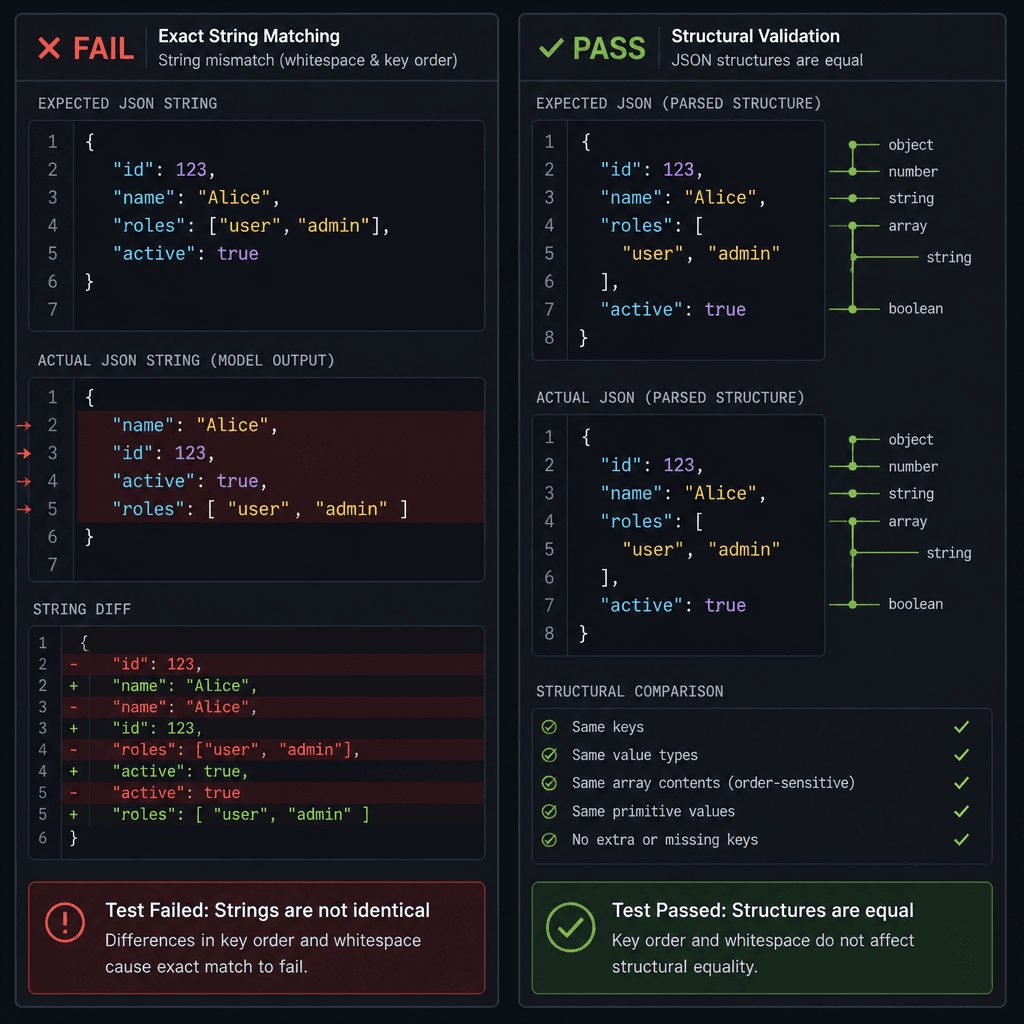The height and width of the screenshot is (1024, 1024).
Task: Click the STRUCTURAL COMPARISON section label
Action: point(630,692)
